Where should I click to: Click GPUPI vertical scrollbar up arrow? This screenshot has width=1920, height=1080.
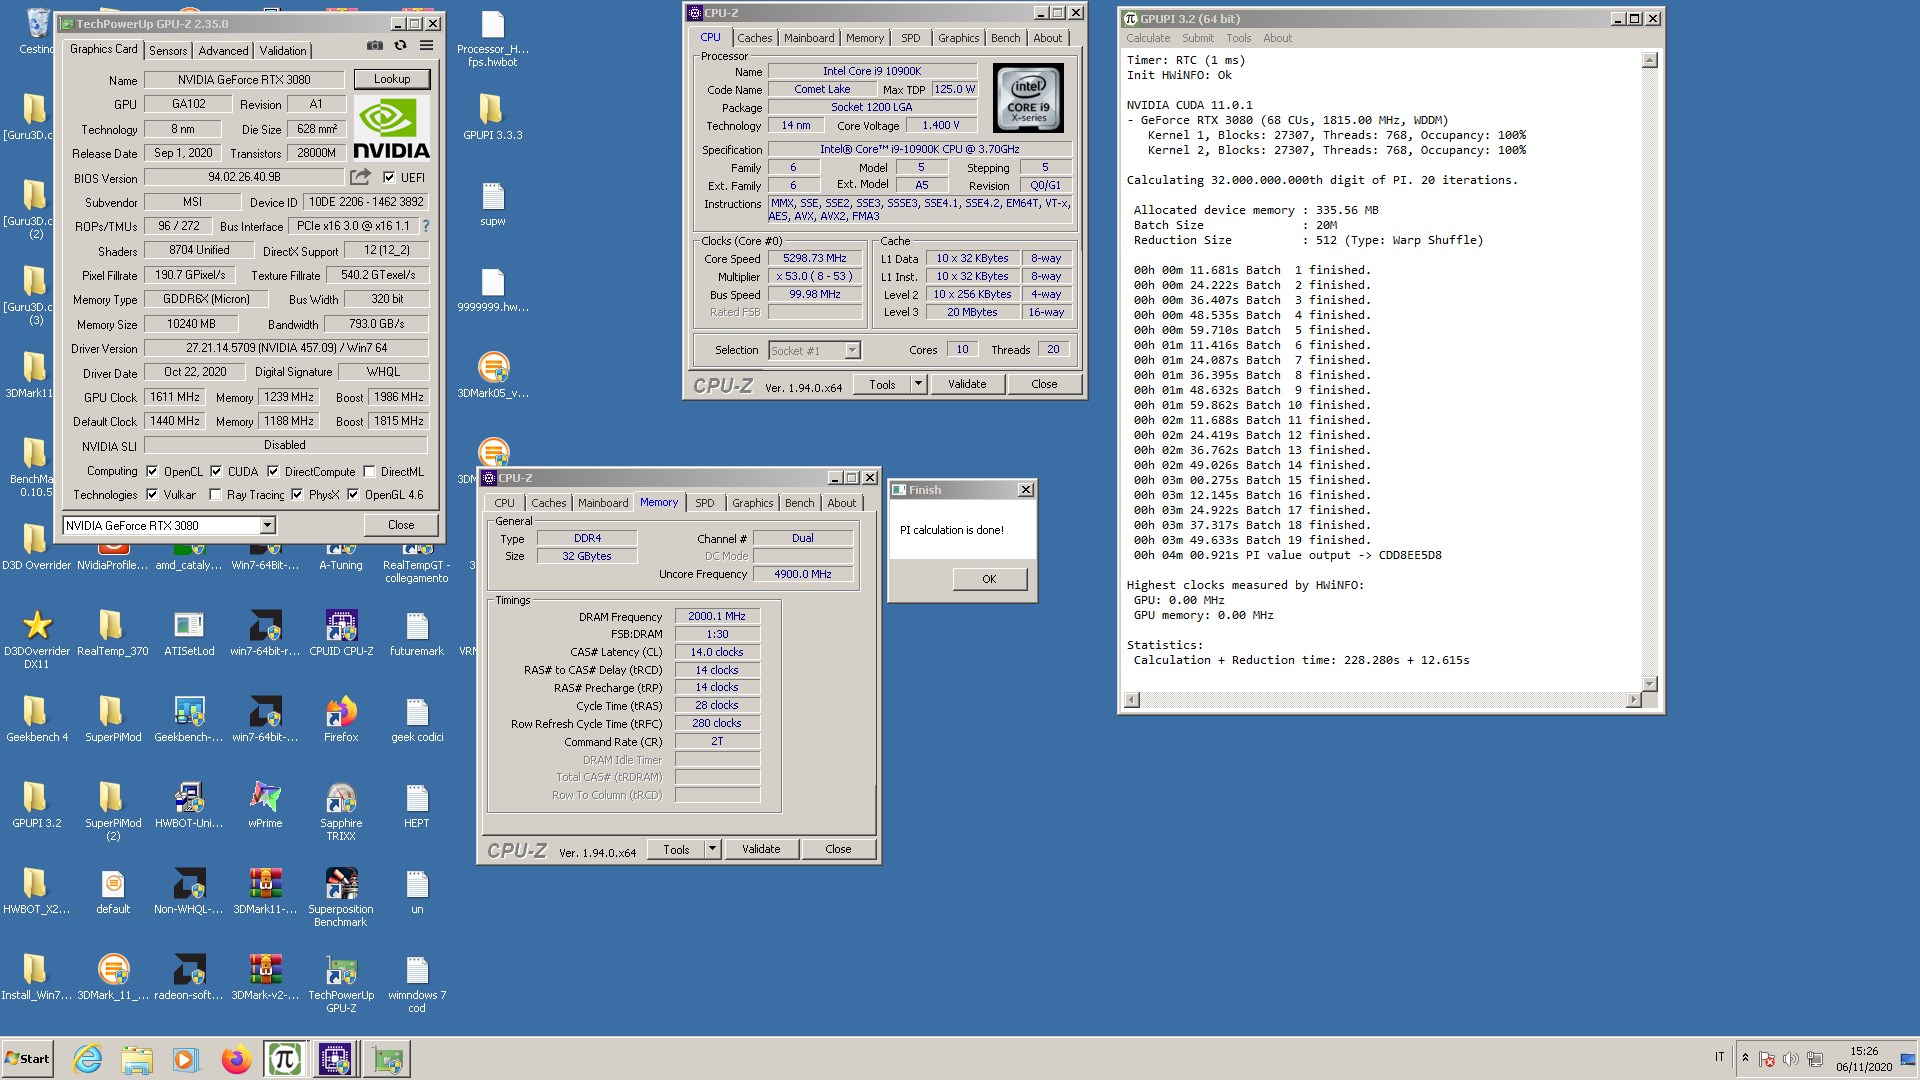1650,61
